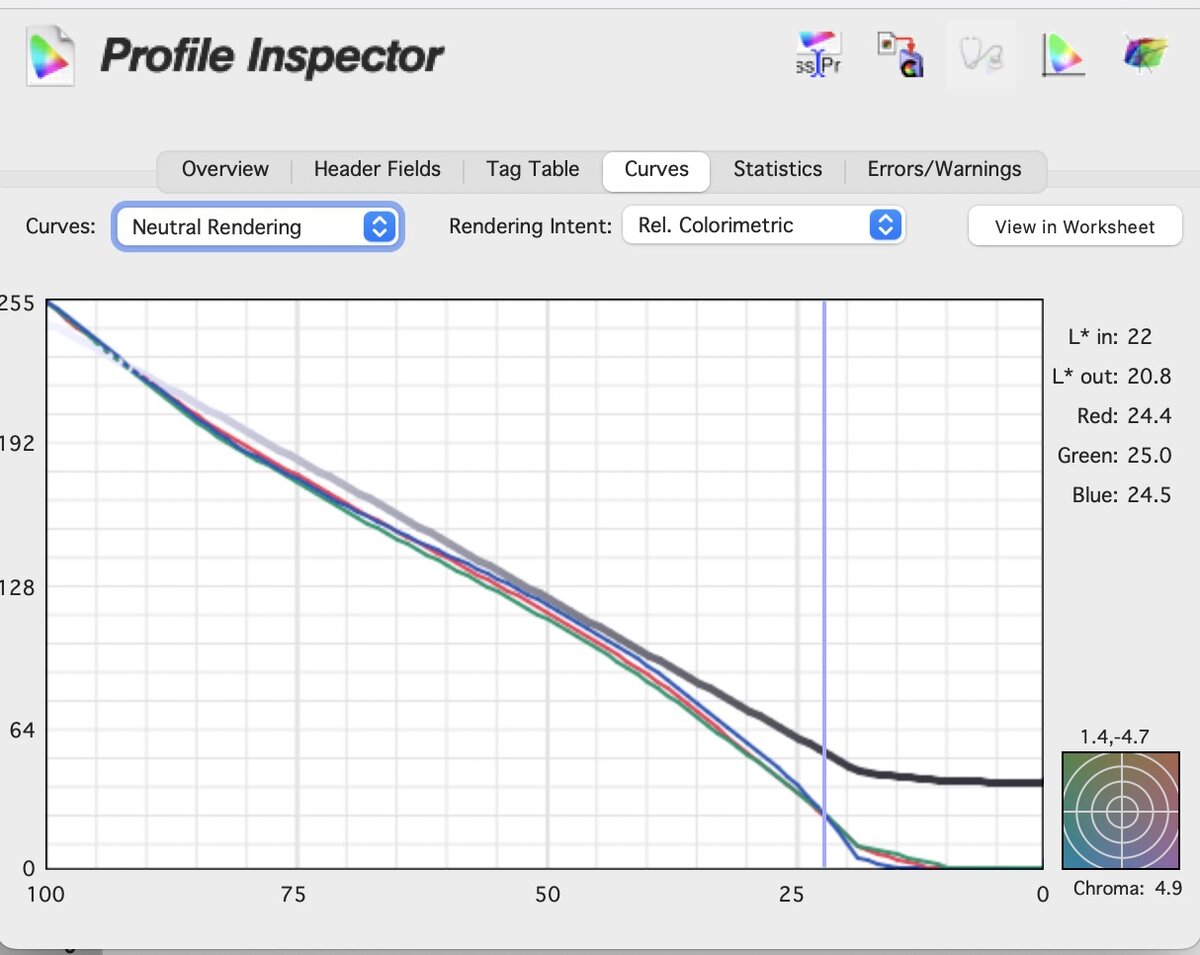
Task: Open the Tag Table tab
Action: pos(532,170)
